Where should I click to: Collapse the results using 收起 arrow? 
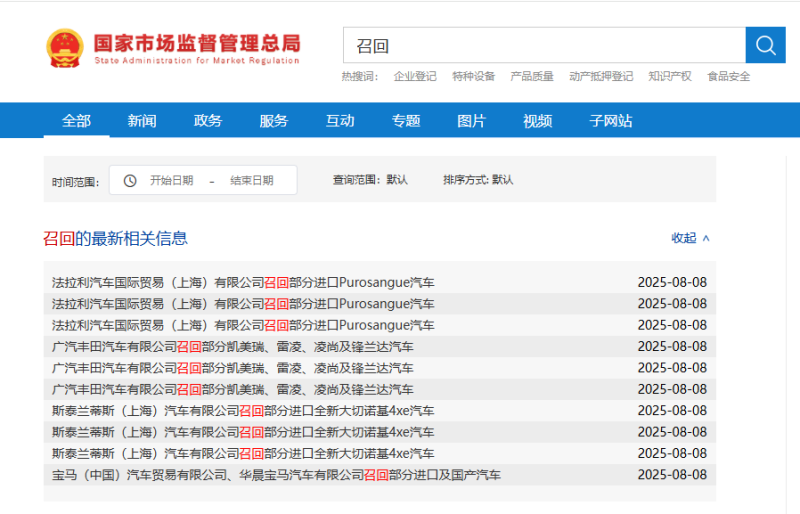coord(690,238)
